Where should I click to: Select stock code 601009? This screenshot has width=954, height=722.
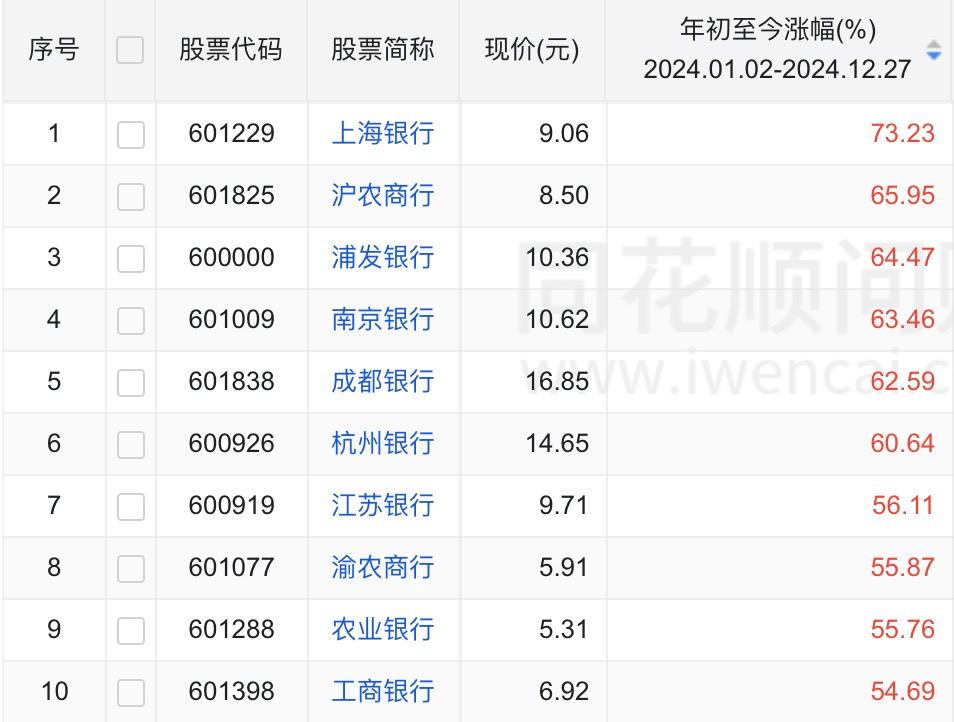point(231,319)
